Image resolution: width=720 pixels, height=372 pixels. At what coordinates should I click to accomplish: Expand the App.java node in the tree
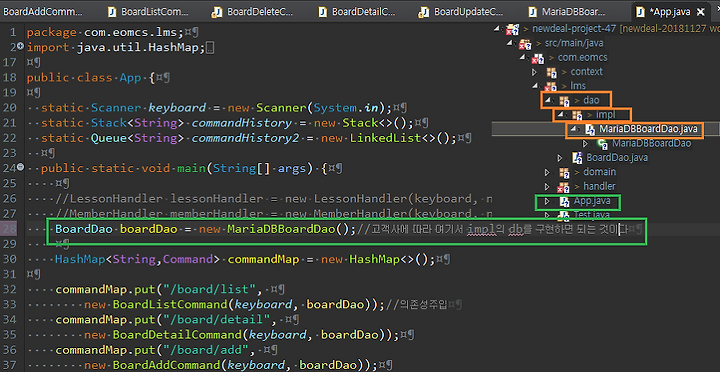point(547,201)
